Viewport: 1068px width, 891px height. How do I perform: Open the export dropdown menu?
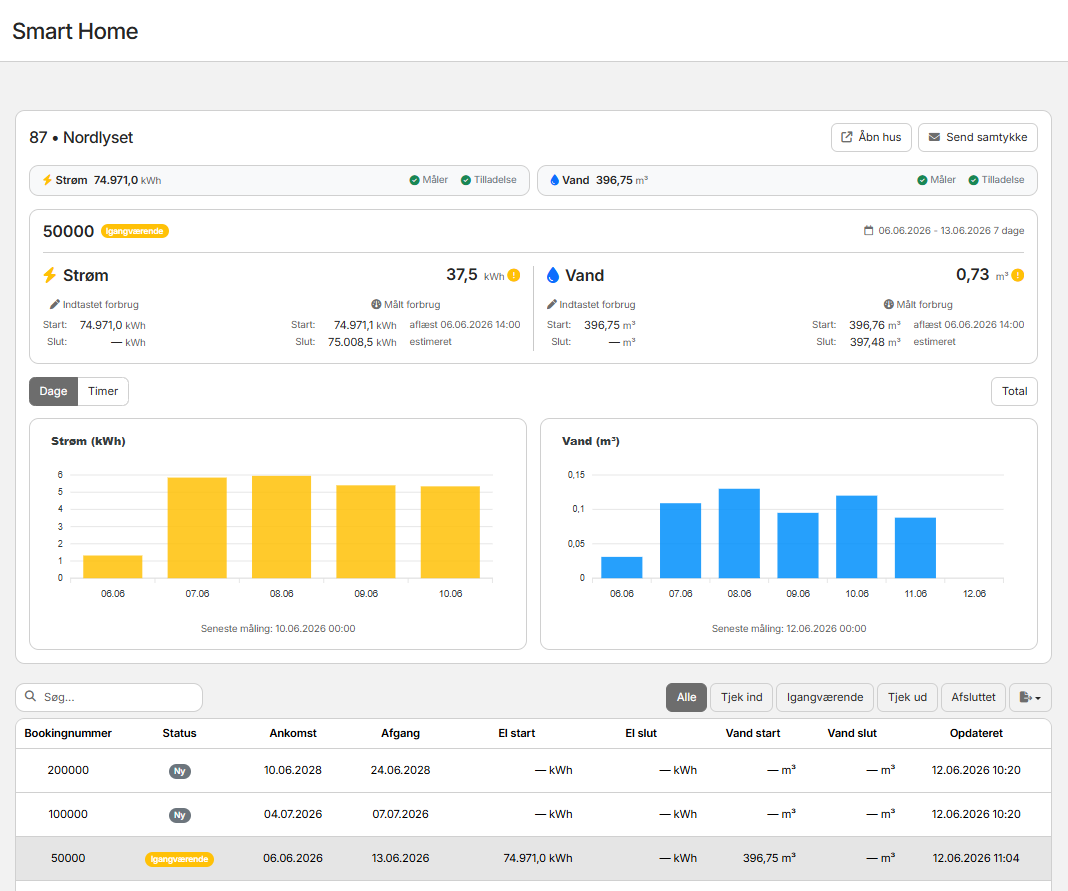click(1030, 698)
